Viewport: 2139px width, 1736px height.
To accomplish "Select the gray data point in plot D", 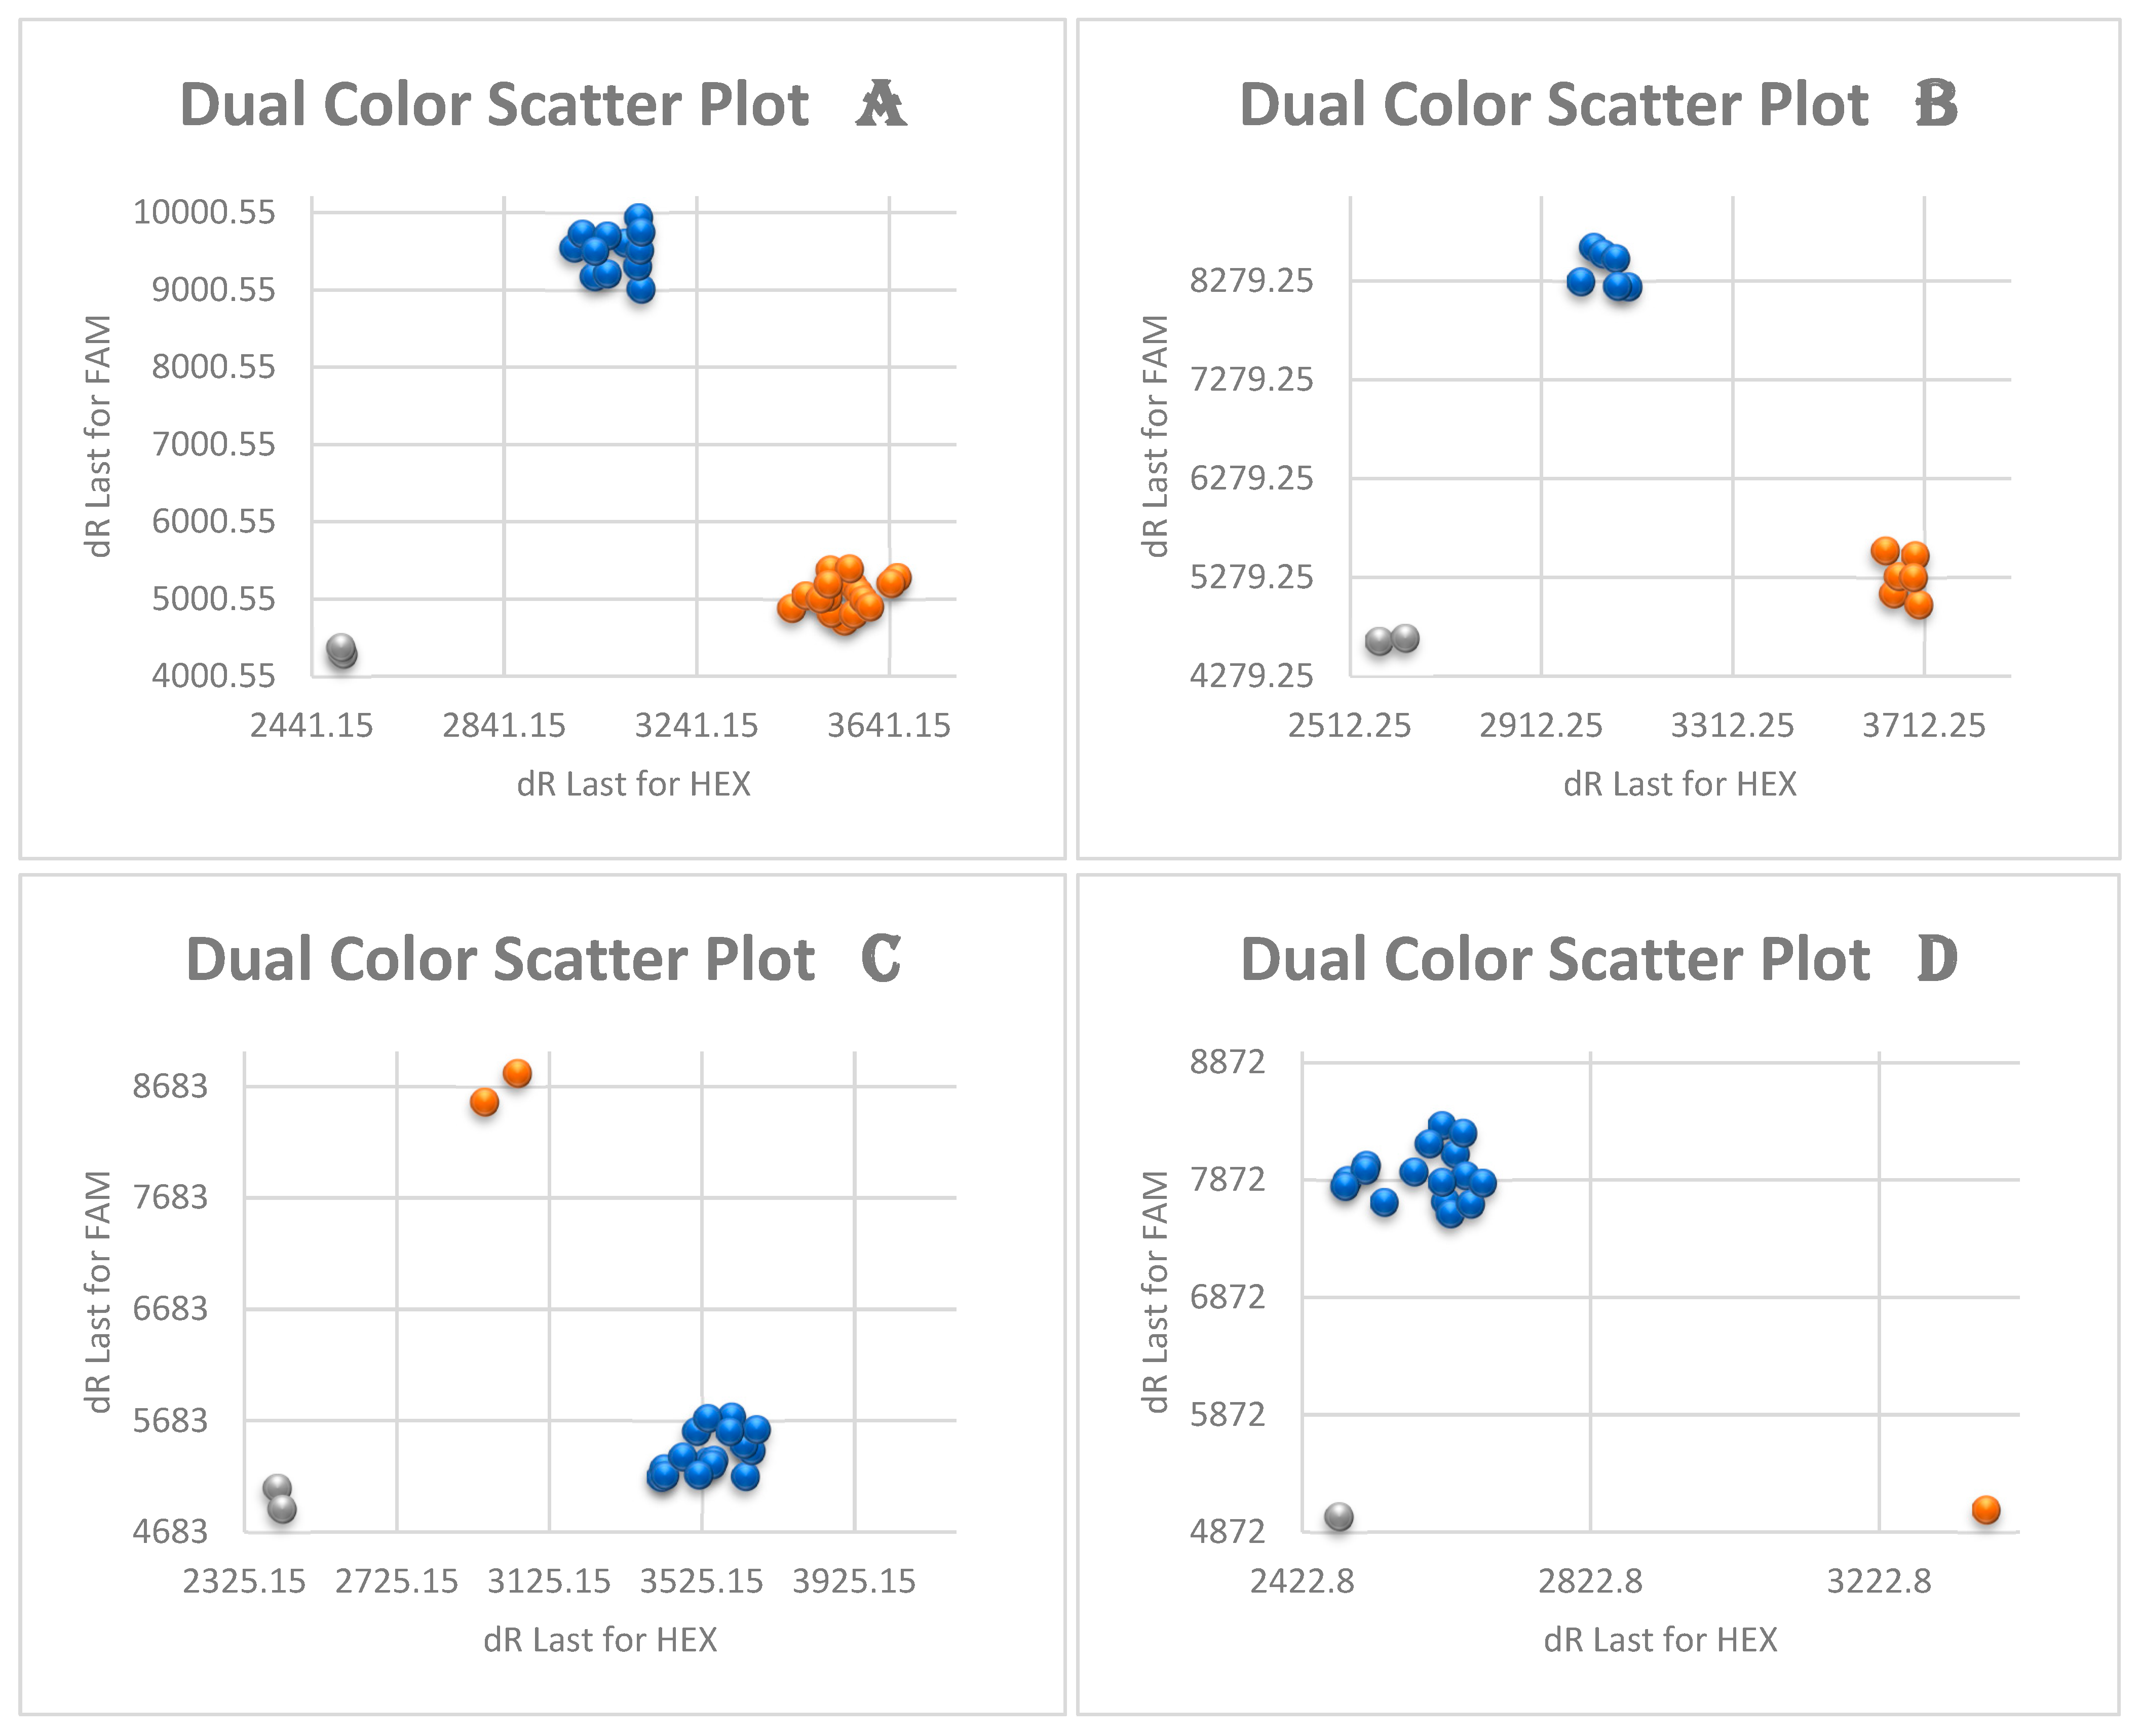I will pyautogui.click(x=1339, y=1517).
